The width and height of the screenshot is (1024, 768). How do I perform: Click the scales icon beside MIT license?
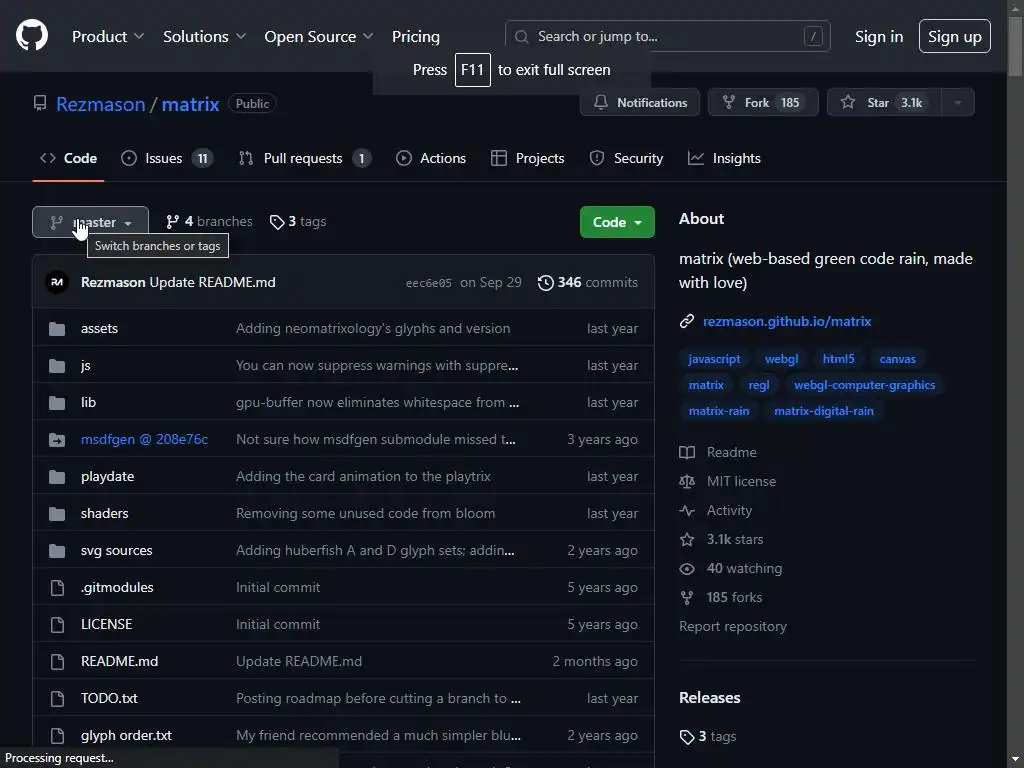tap(687, 482)
